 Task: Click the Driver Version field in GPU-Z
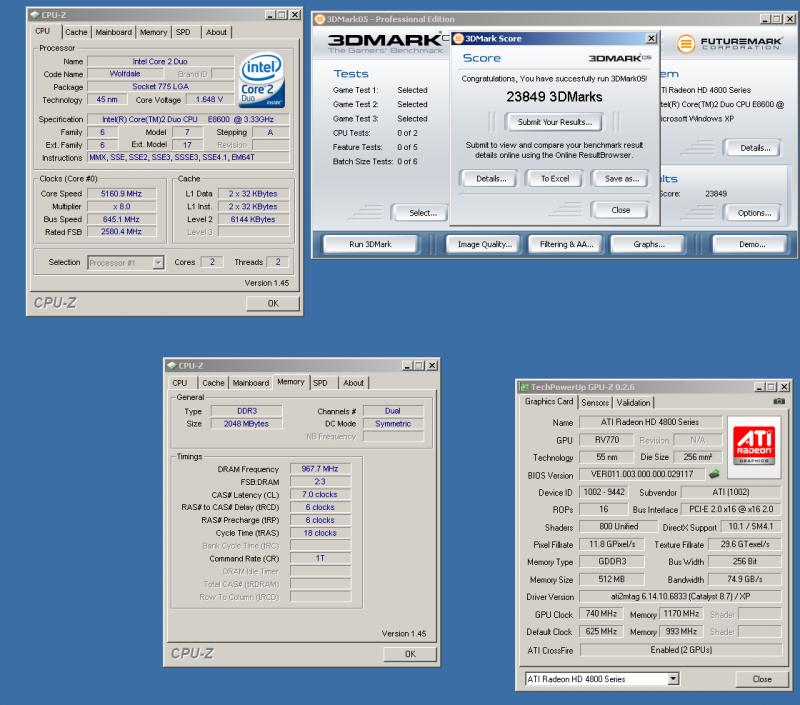pyautogui.click(x=681, y=596)
